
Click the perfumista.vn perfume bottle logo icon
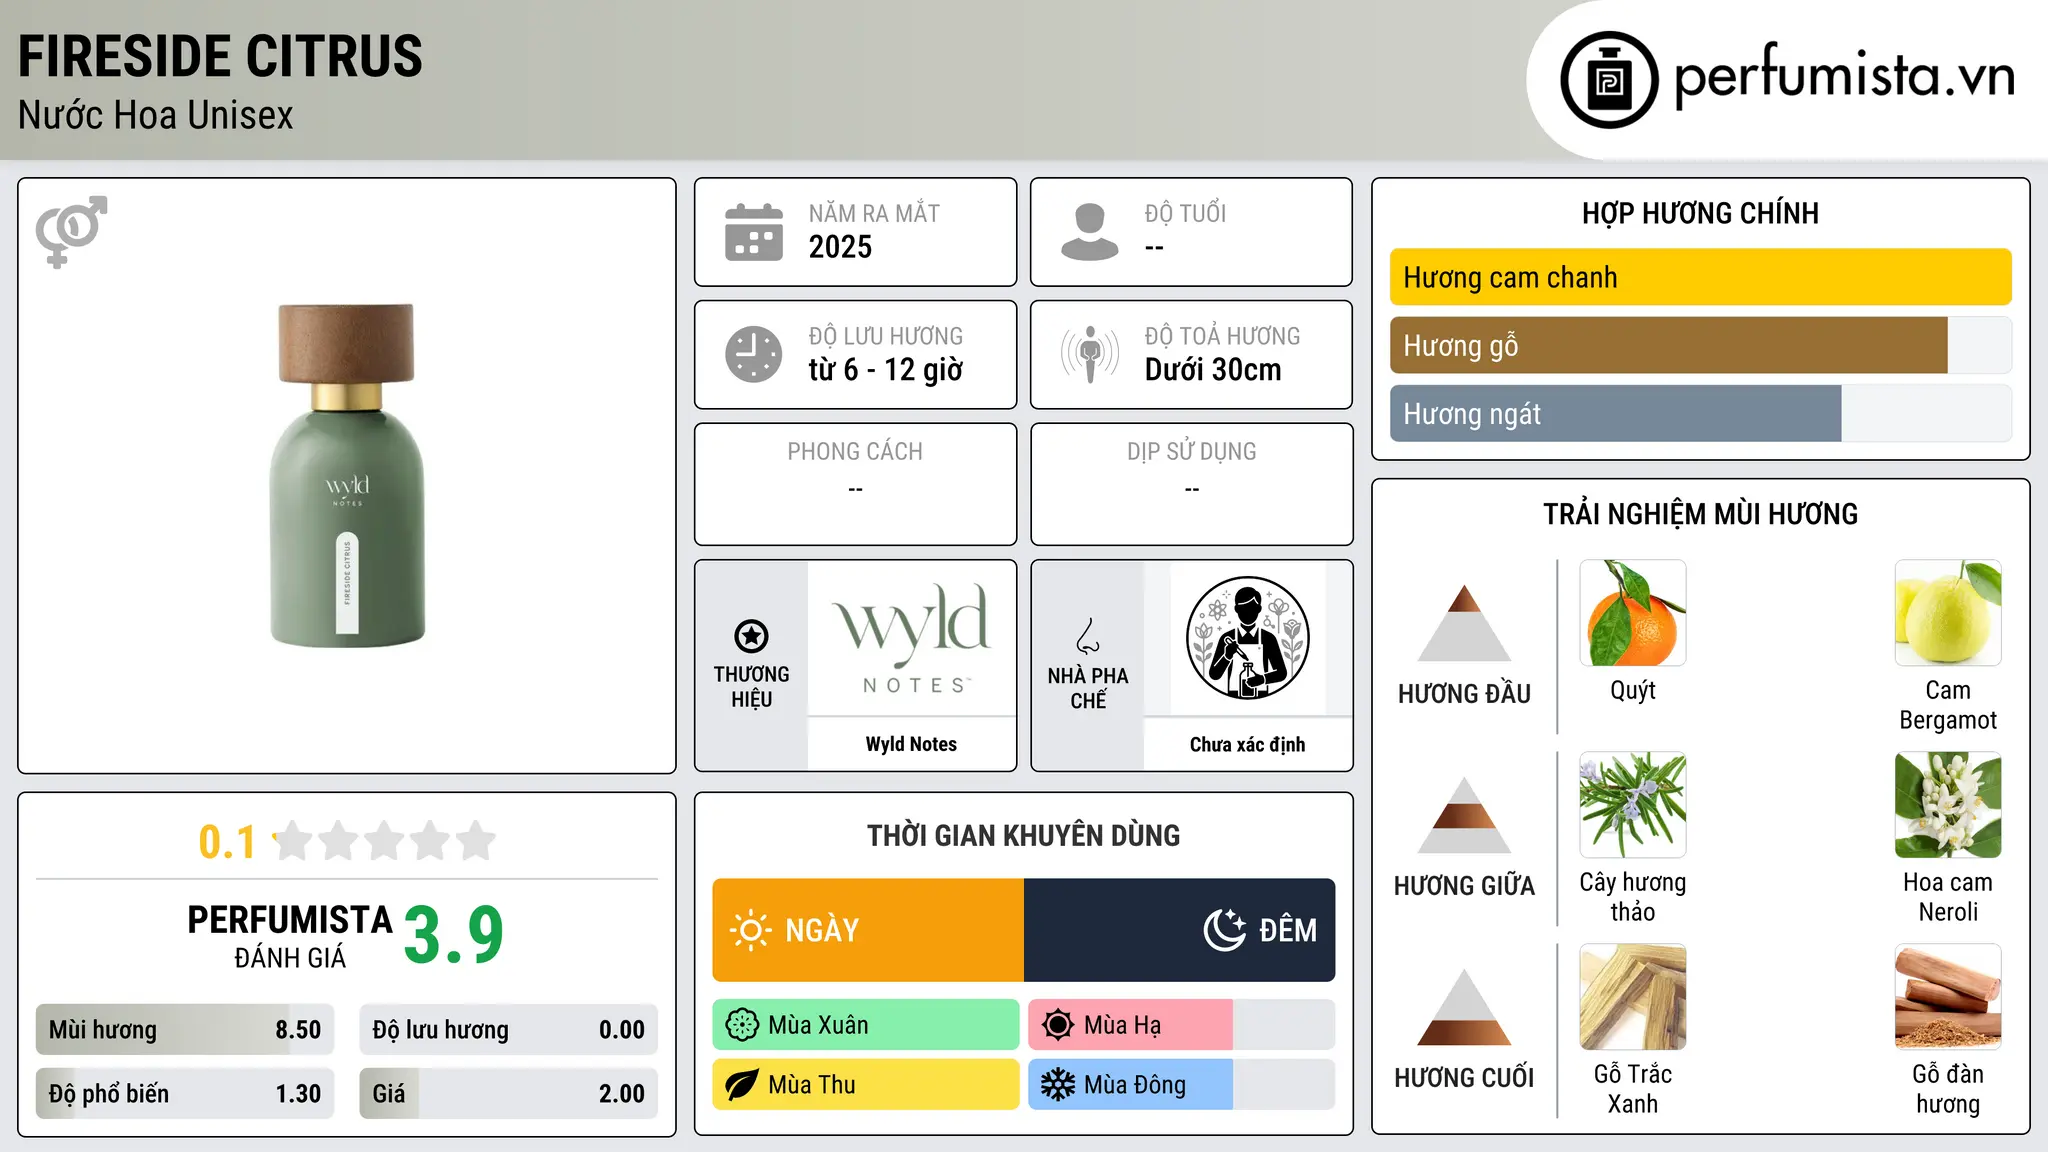pyautogui.click(x=1609, y=80)
